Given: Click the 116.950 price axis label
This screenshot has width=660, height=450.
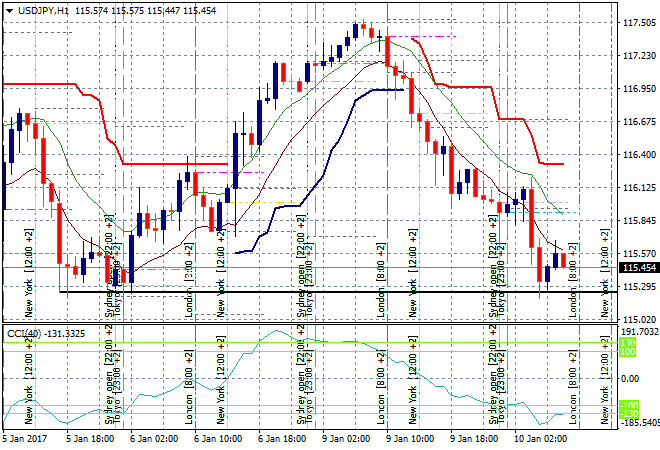Looking at the screenshot, I should 638,89.
